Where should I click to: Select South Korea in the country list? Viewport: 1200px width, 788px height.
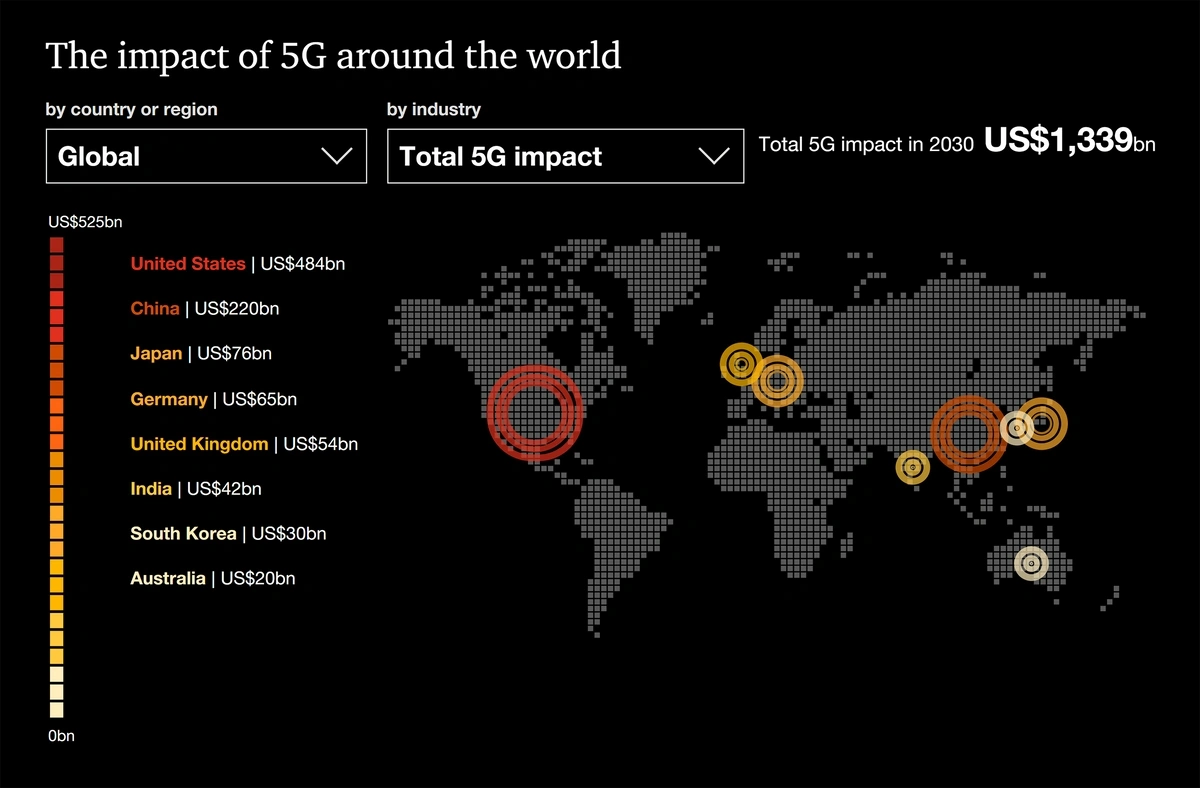[183, 534]
